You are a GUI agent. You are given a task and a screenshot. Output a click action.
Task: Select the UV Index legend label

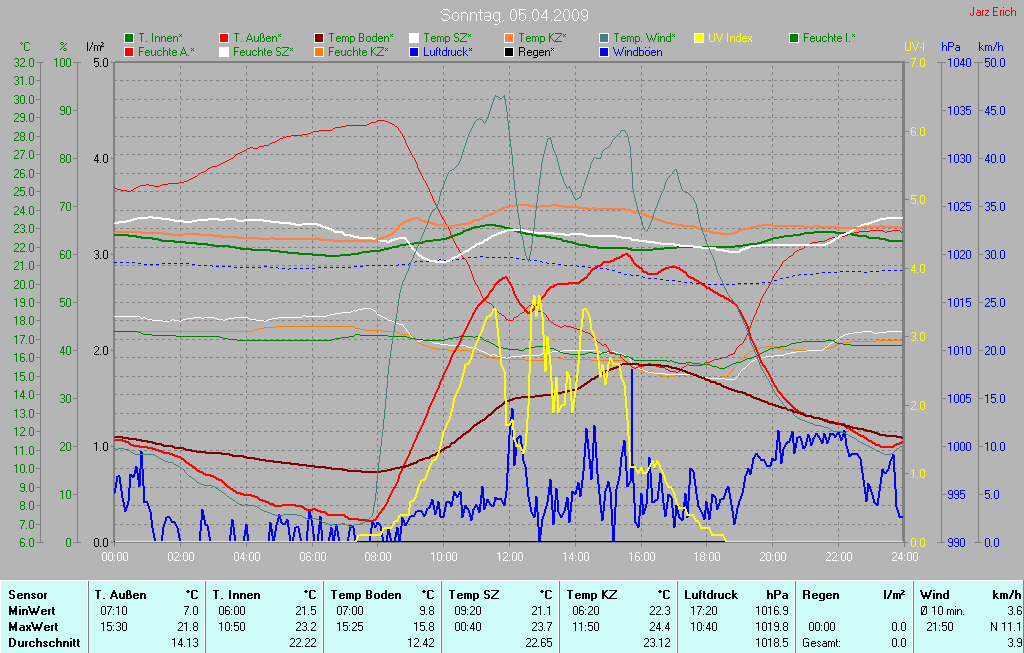pyautogui.click(x=730, y=39)
